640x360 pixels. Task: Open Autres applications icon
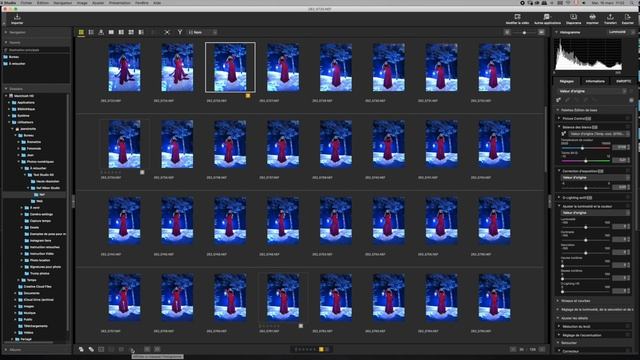547,19
